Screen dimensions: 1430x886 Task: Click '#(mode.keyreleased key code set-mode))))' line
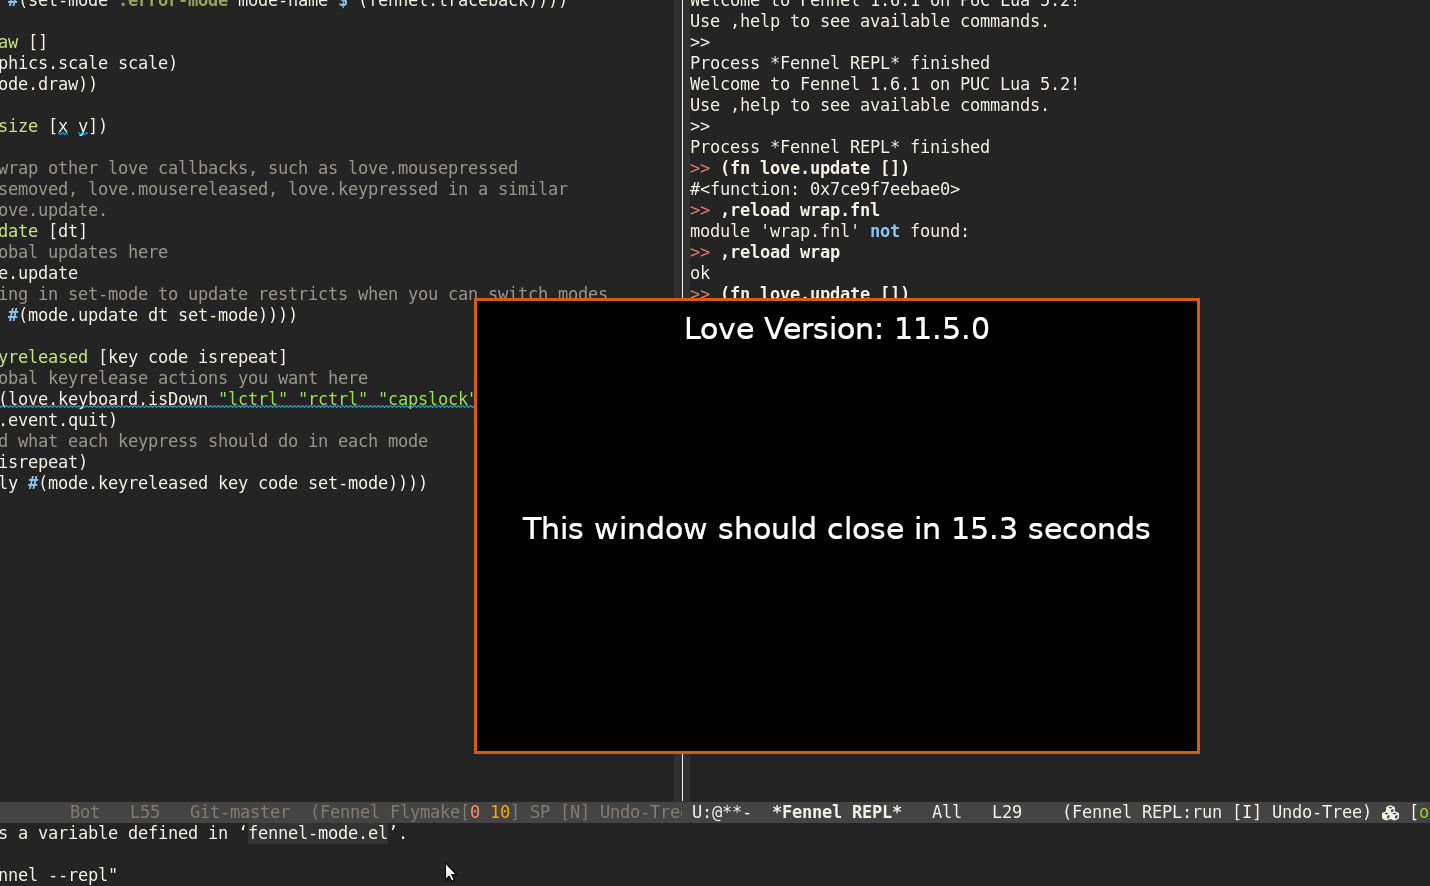pyautogui.click(x=227, y=483)
